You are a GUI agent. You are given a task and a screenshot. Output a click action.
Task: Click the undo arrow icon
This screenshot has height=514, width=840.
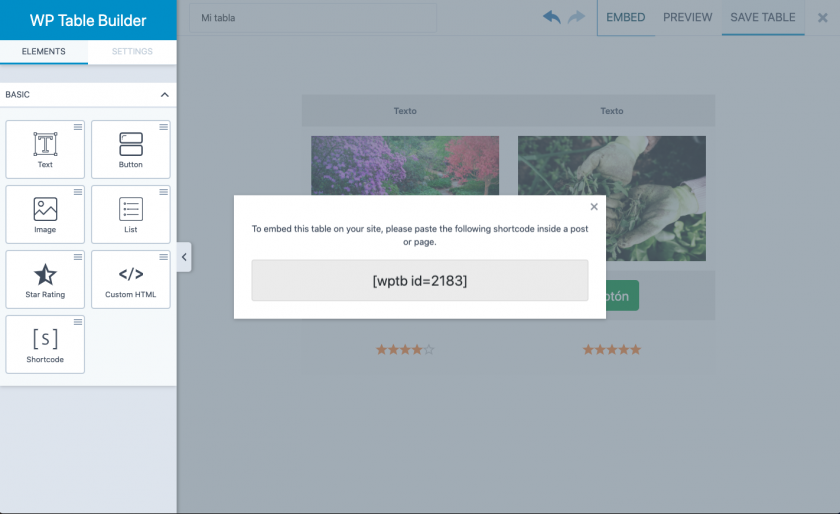click(x=552, y=17)
